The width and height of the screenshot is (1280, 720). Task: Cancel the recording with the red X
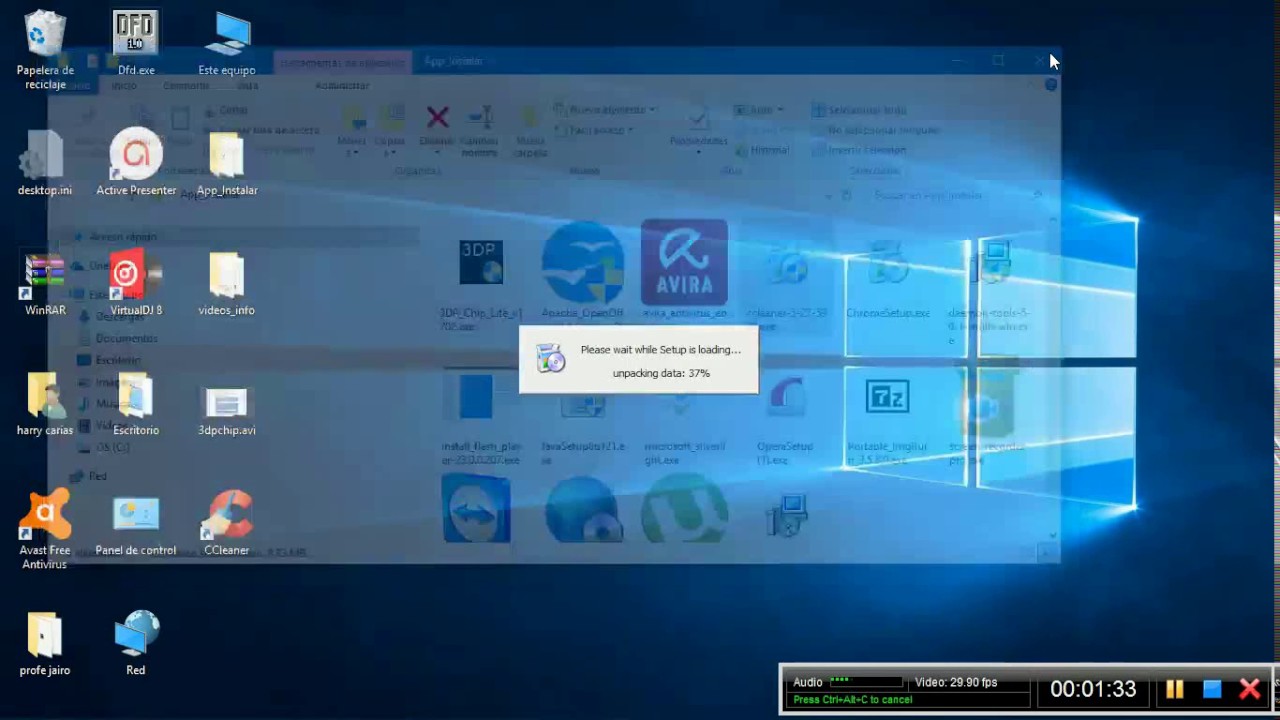tap(1250, 689)
